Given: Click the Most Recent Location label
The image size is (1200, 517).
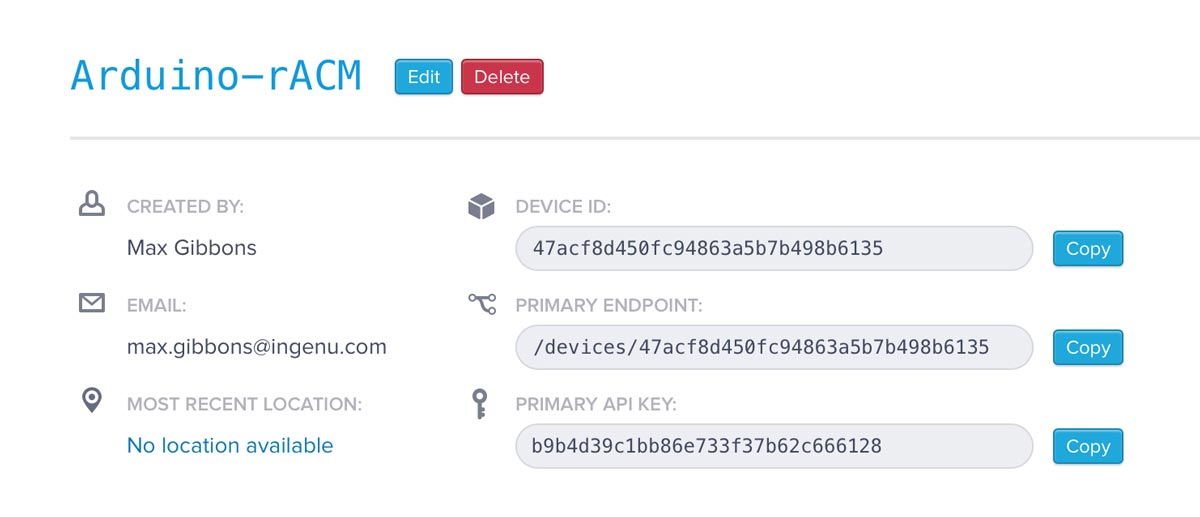Looking at the screenshot, I should coord(245,405).
